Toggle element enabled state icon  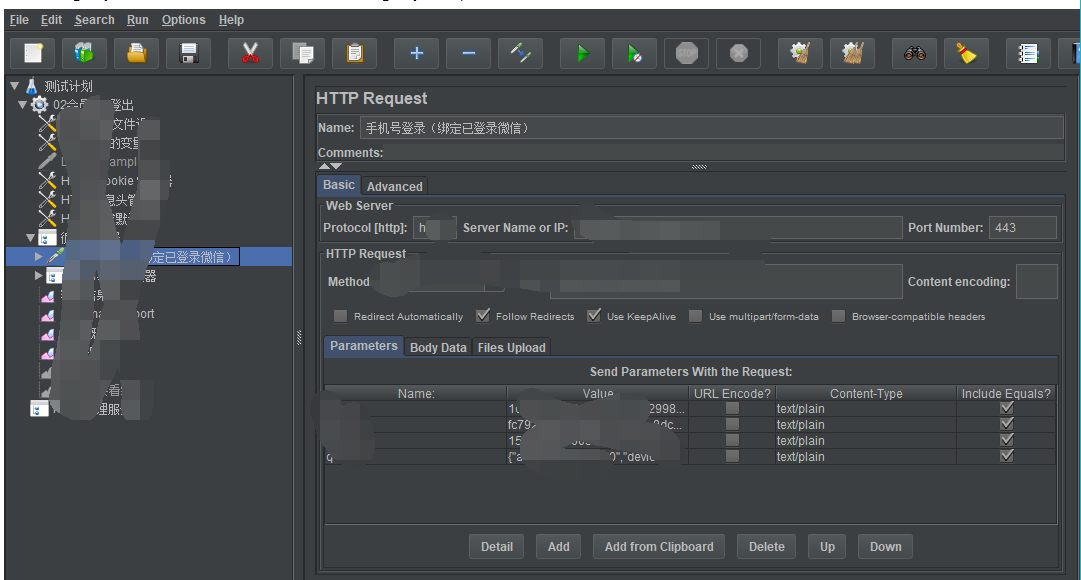click(x=521, y=53)
